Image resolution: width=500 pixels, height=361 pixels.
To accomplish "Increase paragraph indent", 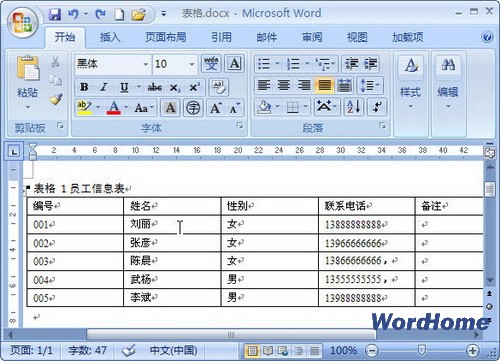I will [371, 64].
